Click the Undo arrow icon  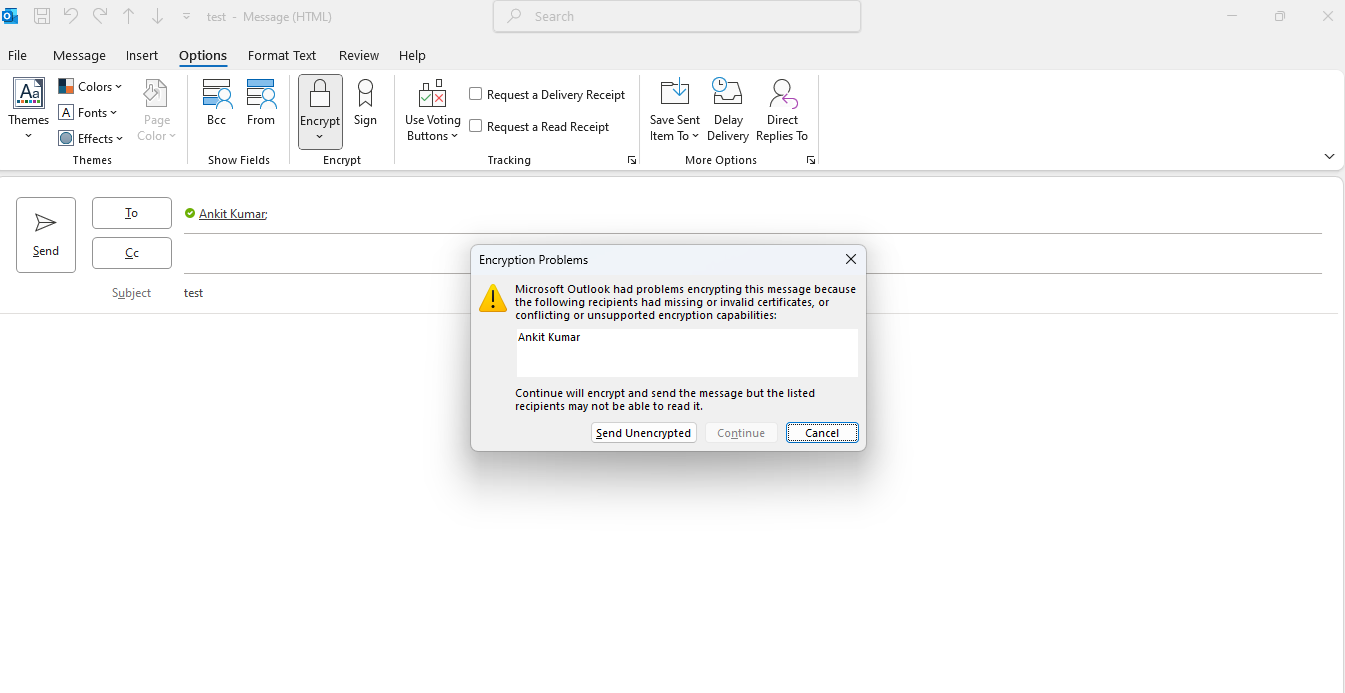[x=71, y=16]
